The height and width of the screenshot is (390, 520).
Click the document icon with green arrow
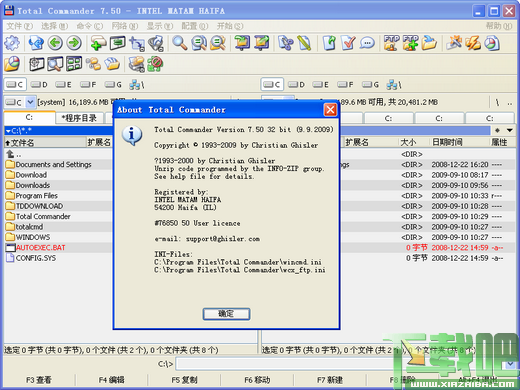[329, 43]
